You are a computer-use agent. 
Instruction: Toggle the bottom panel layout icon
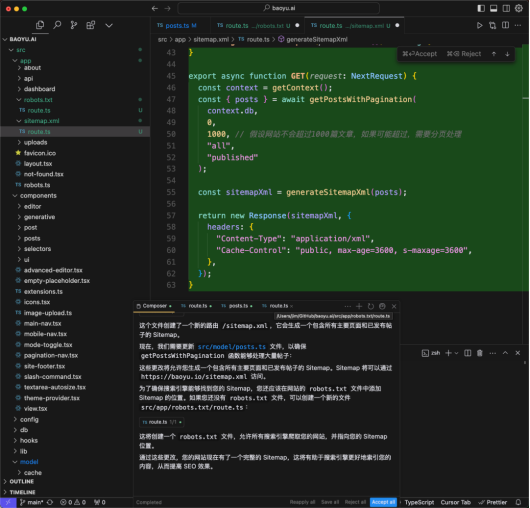tap(493, 8)
